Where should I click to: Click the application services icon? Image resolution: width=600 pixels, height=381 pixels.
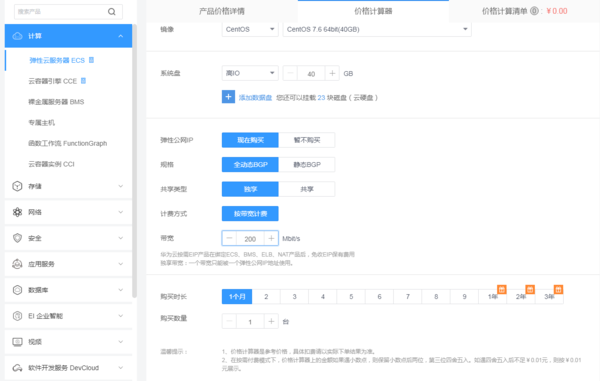pos(17,264)
